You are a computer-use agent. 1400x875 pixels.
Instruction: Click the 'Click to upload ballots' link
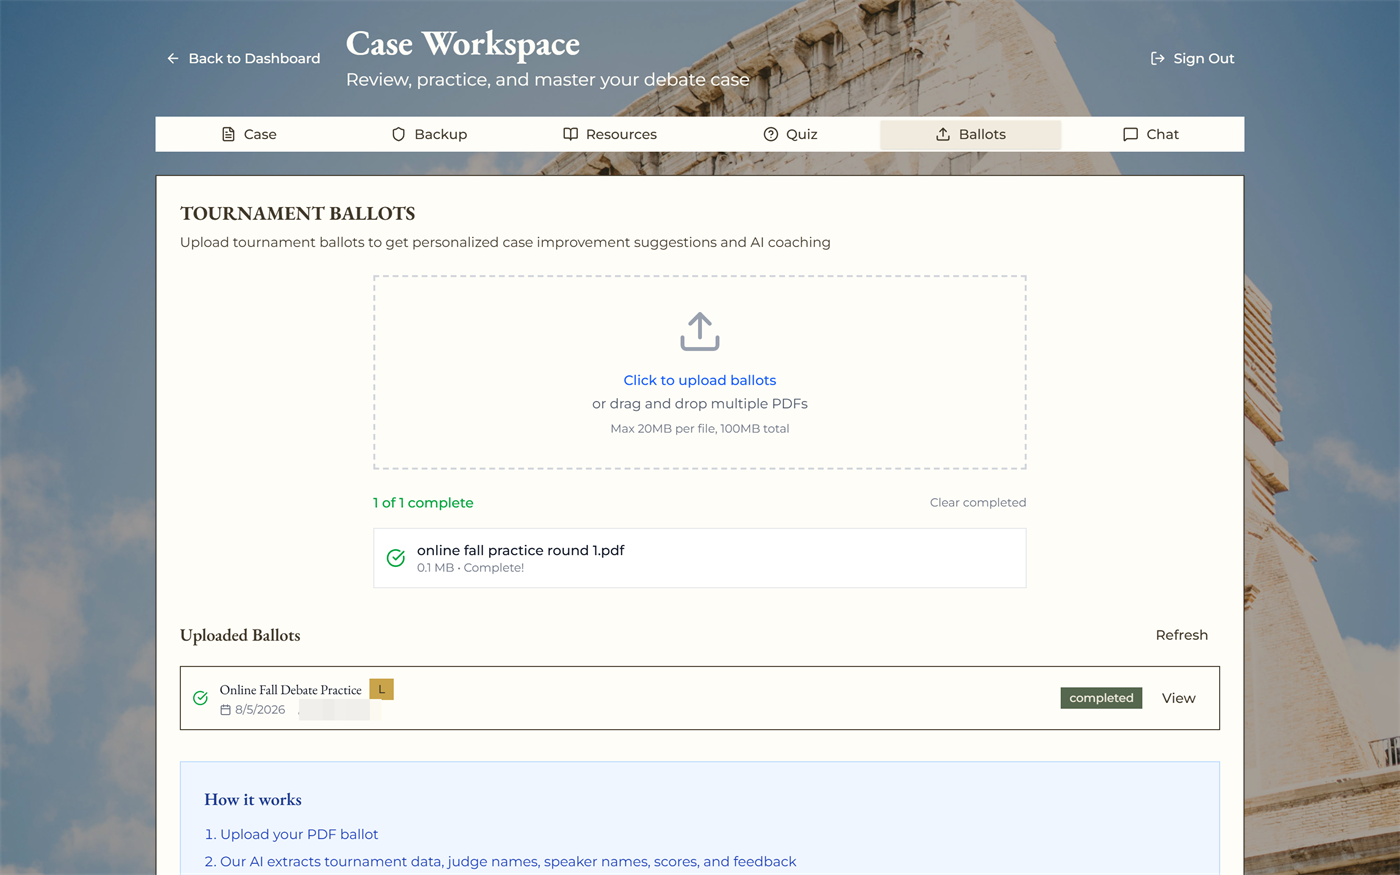pyautogui.click(x=700, y=380)
